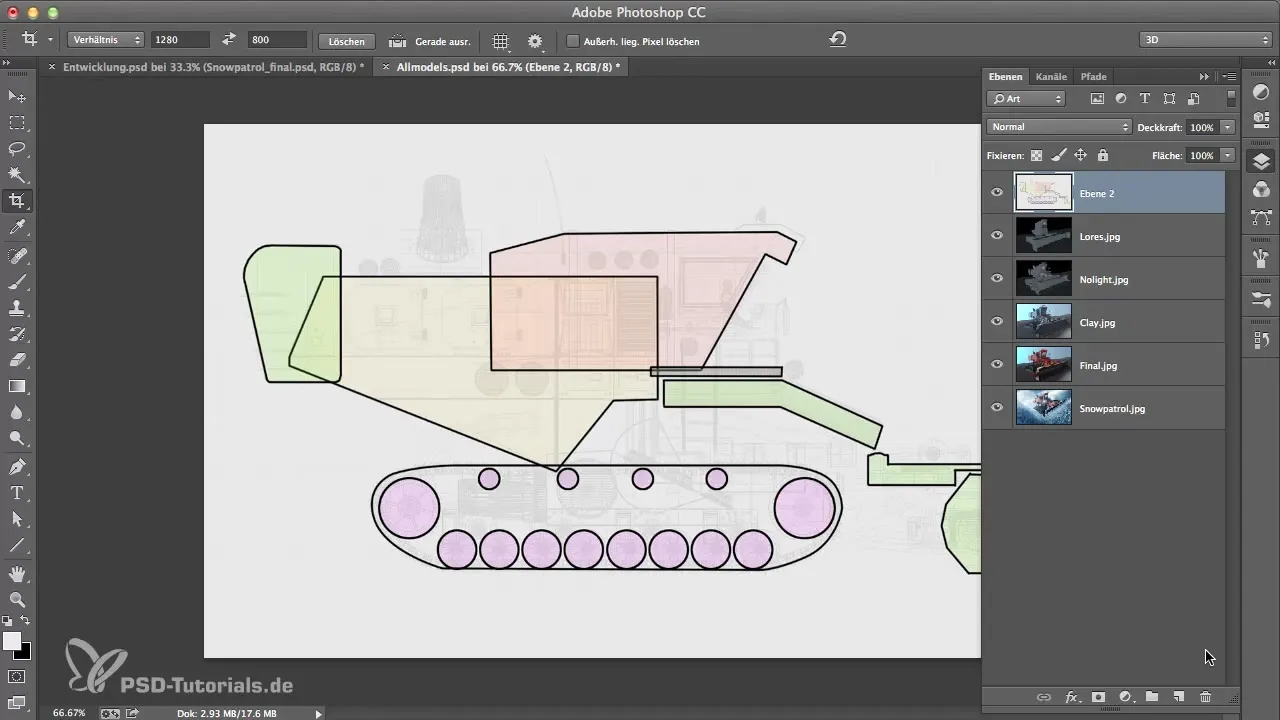Open crop overlay grid options
The width and height of the screenshot is (1280, 720).
(501, 41)
